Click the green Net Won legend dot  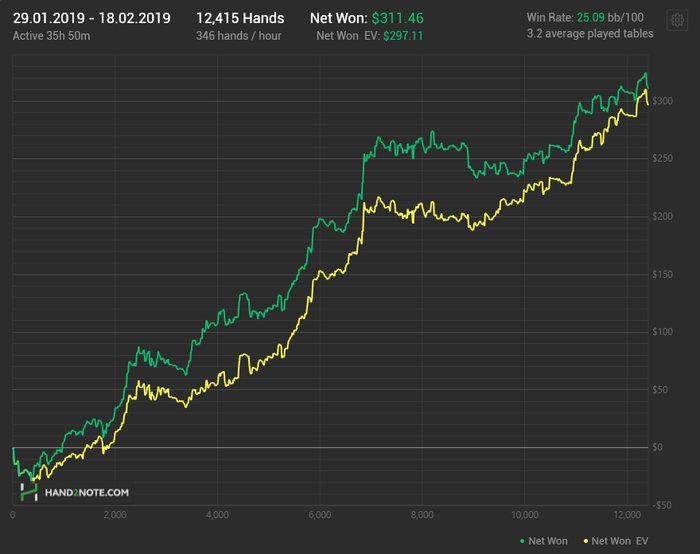pos(522,541)
